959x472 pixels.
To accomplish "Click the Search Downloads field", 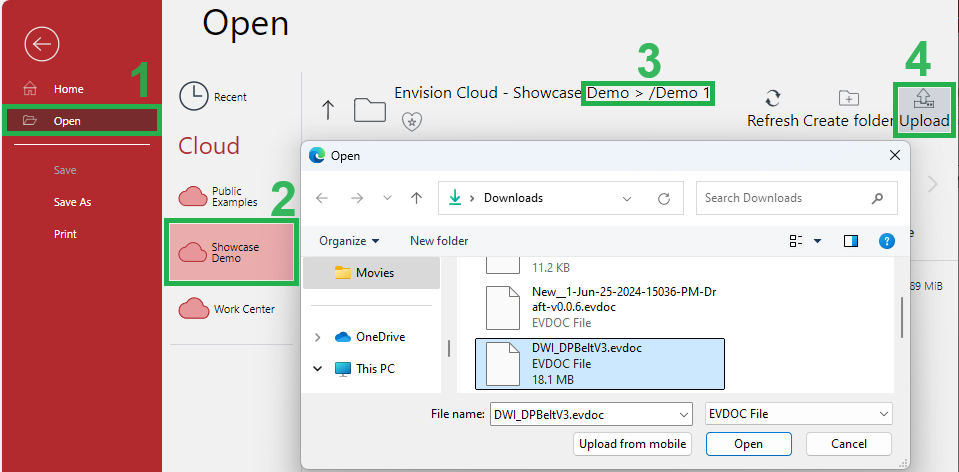I will pos(797,198).
